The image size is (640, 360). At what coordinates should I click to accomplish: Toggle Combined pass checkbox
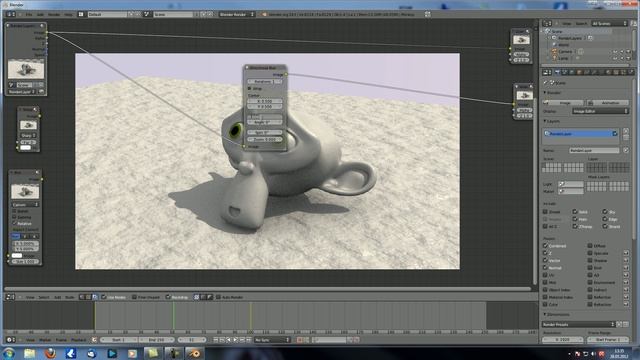click(x=545, y=246)
